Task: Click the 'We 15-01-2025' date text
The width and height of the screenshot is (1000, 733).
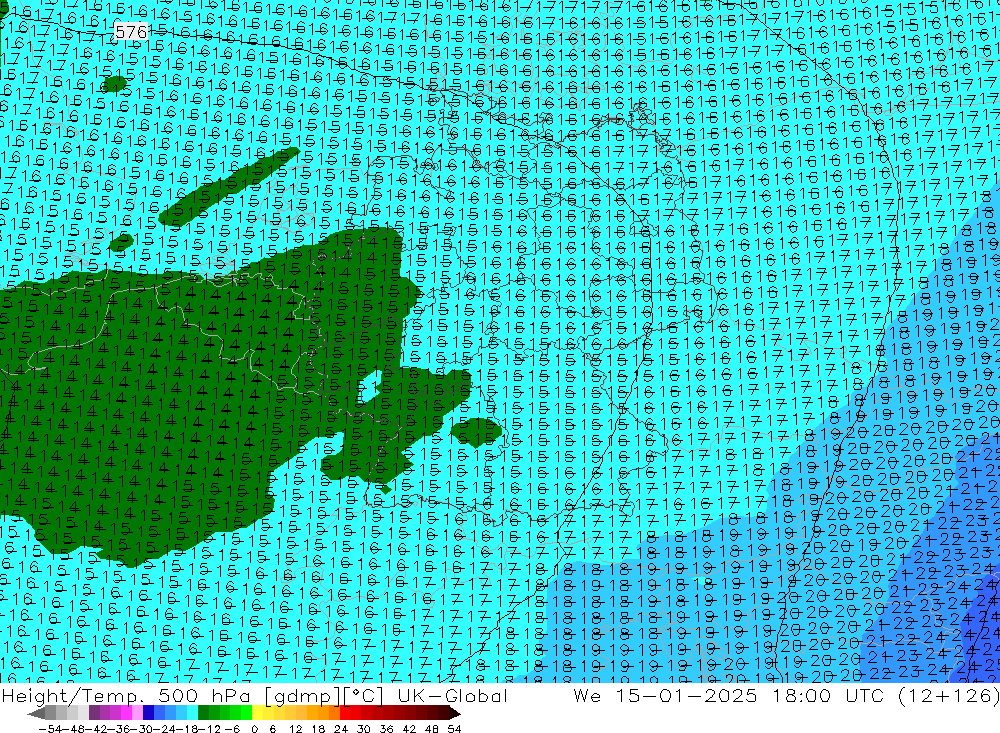Action: pyautogui.click(x=665, y=696)
